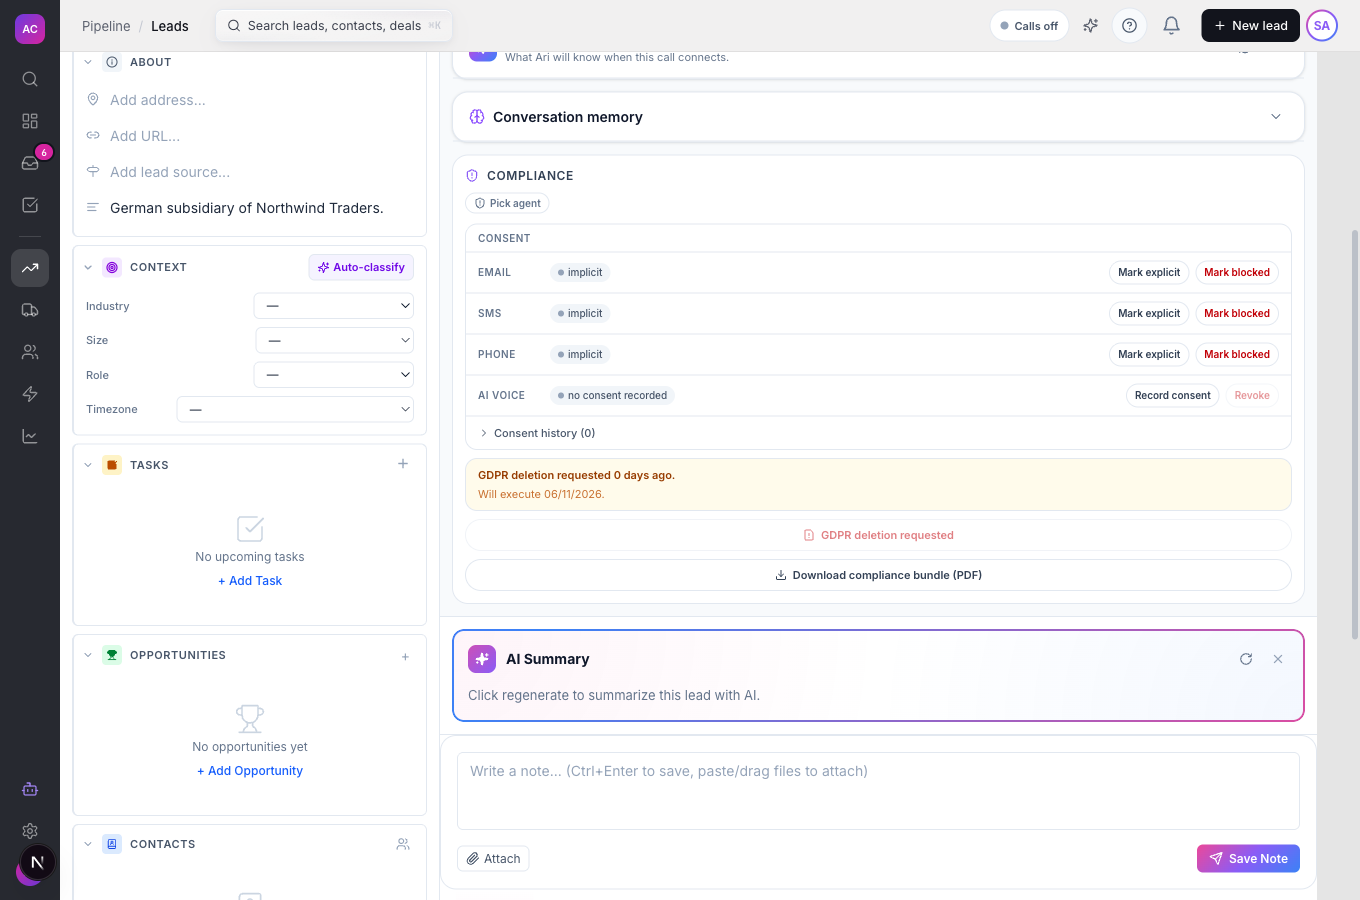Mark EMAIL consent as explicit
The image size is (1360, 900).
tap(1149, 272)
